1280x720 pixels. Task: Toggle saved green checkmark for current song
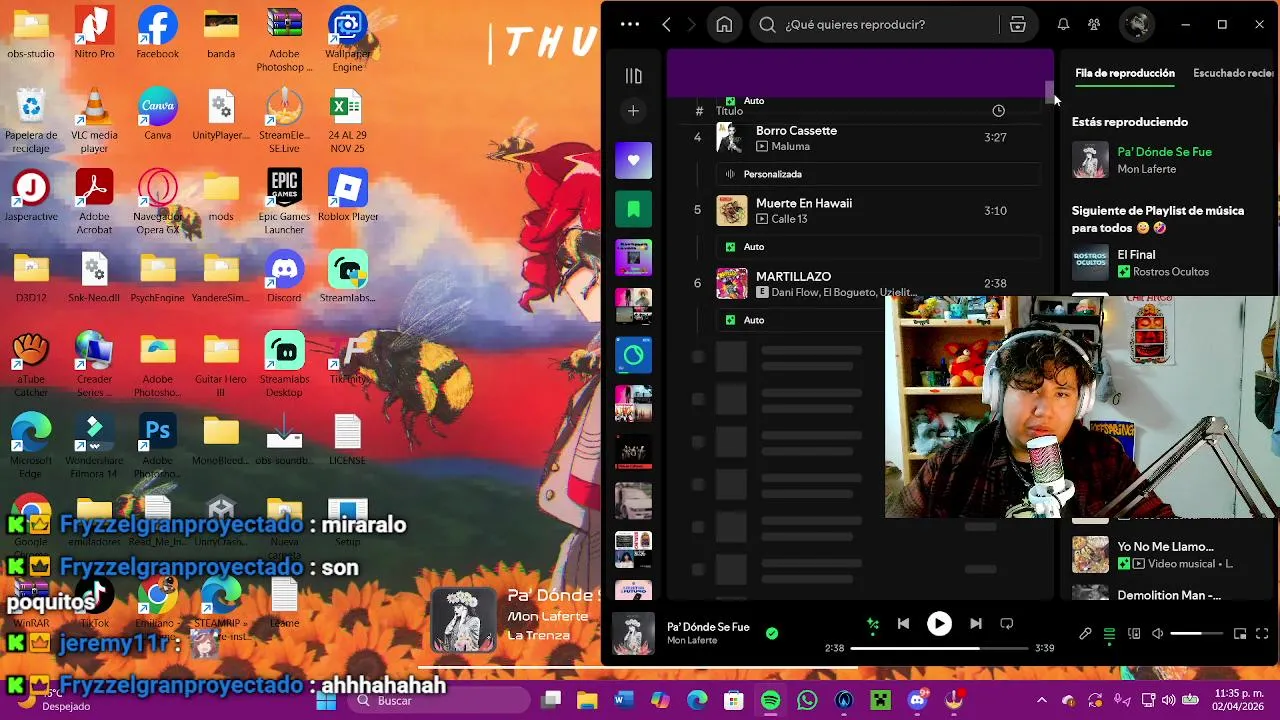point(771,633)
